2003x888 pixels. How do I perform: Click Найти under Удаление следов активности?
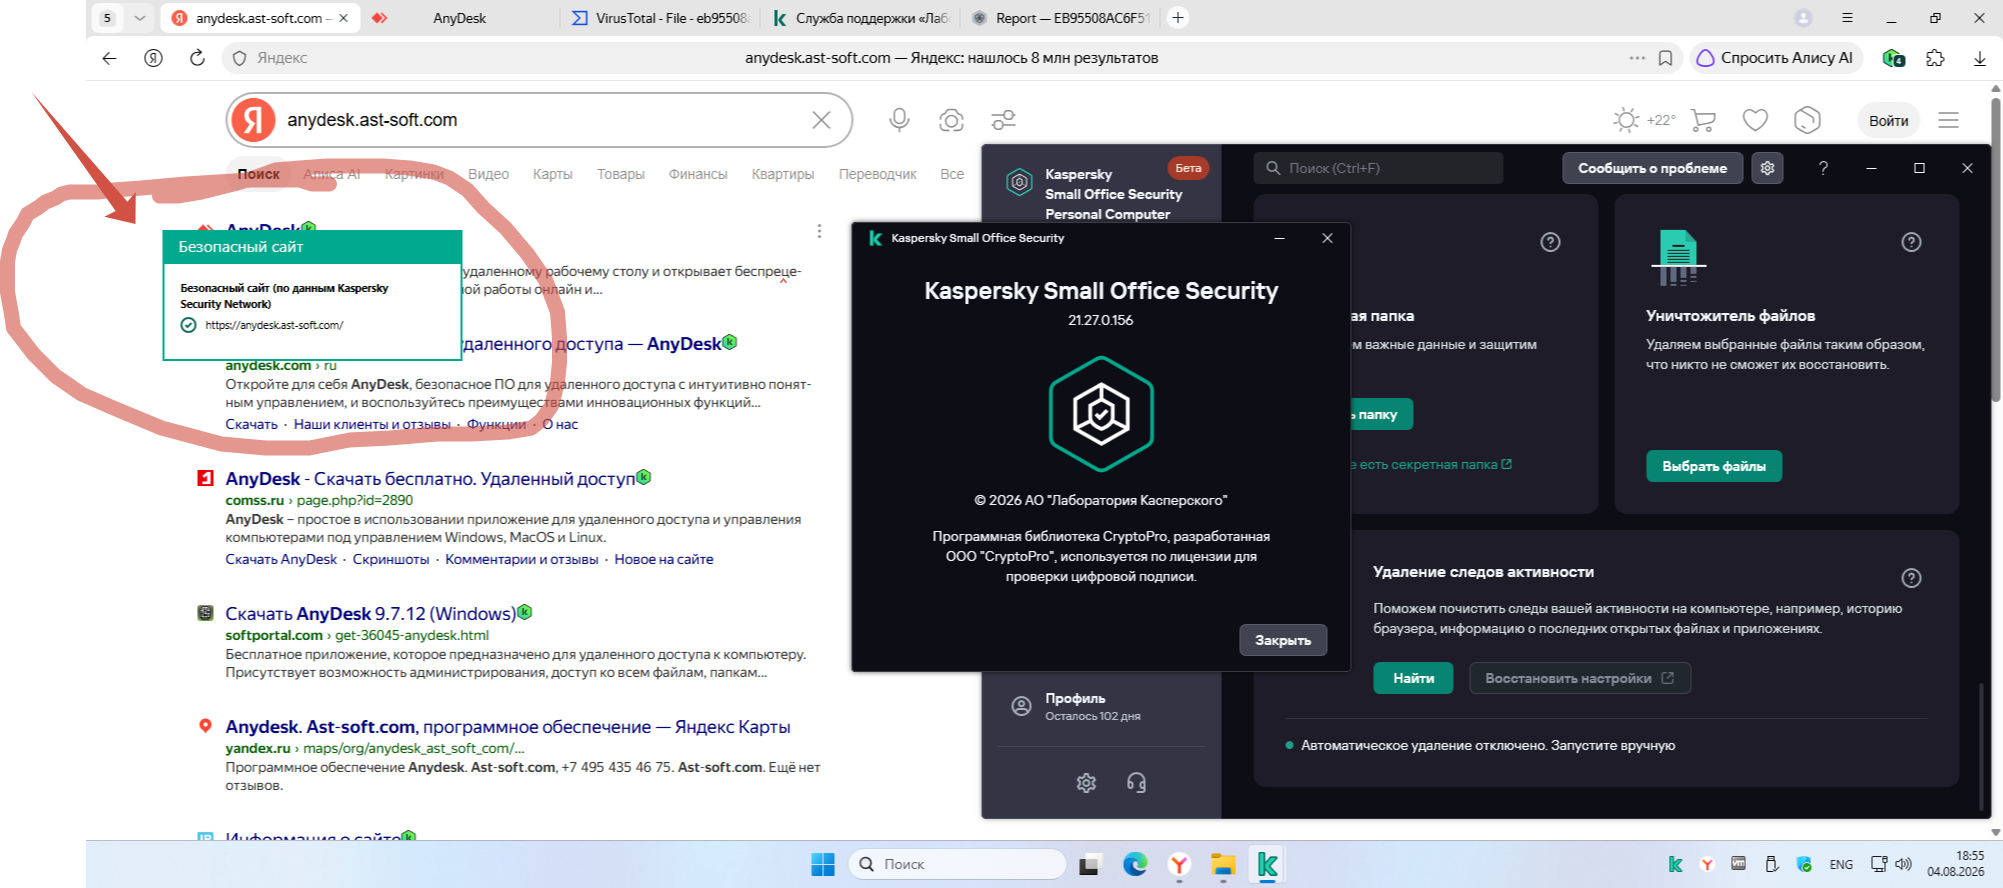[1414, 678]
